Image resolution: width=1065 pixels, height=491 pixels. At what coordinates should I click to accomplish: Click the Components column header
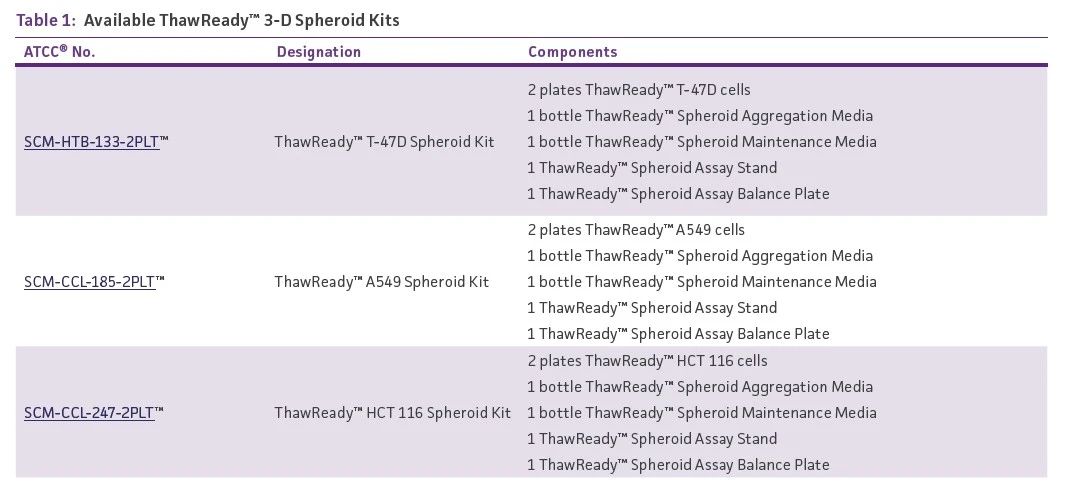(x=572, y=52)
